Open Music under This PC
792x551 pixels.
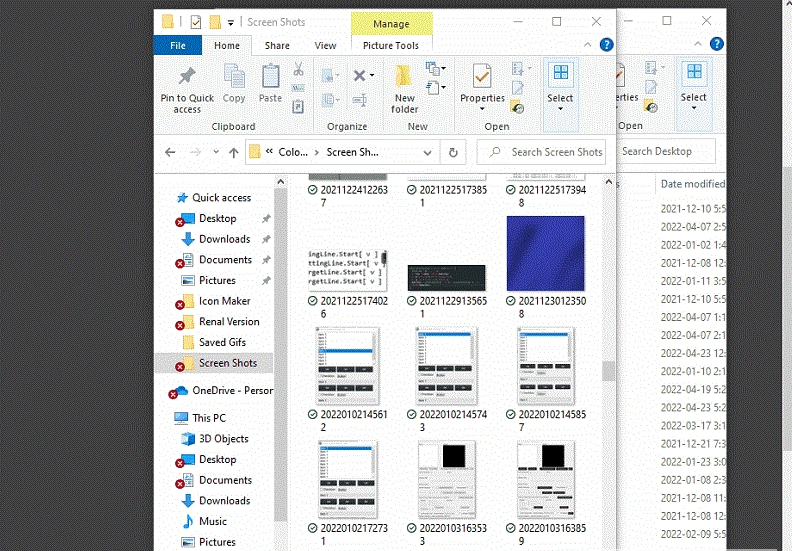tap(213, 521)
